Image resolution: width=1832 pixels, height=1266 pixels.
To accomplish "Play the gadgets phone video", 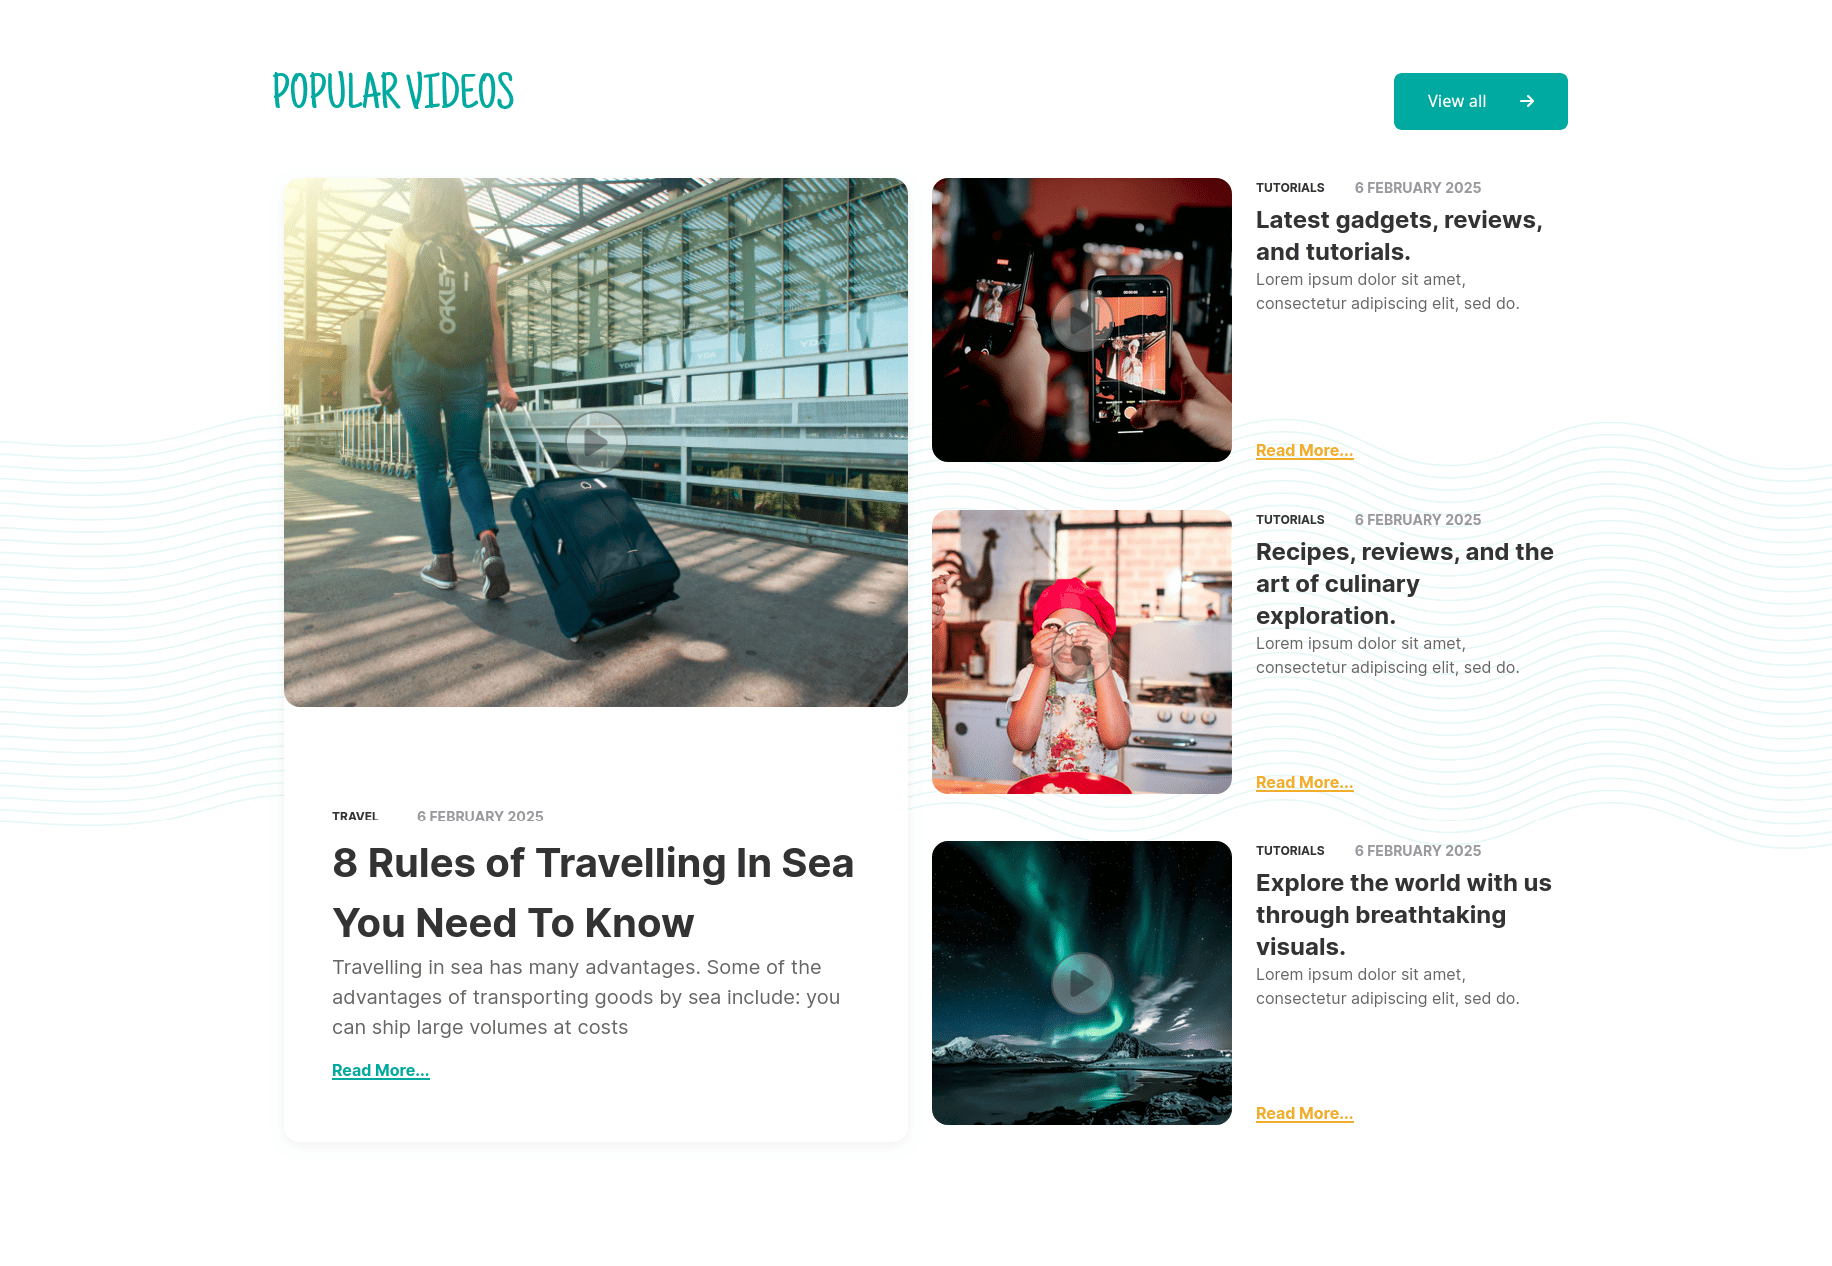I will coord(1082,320).
